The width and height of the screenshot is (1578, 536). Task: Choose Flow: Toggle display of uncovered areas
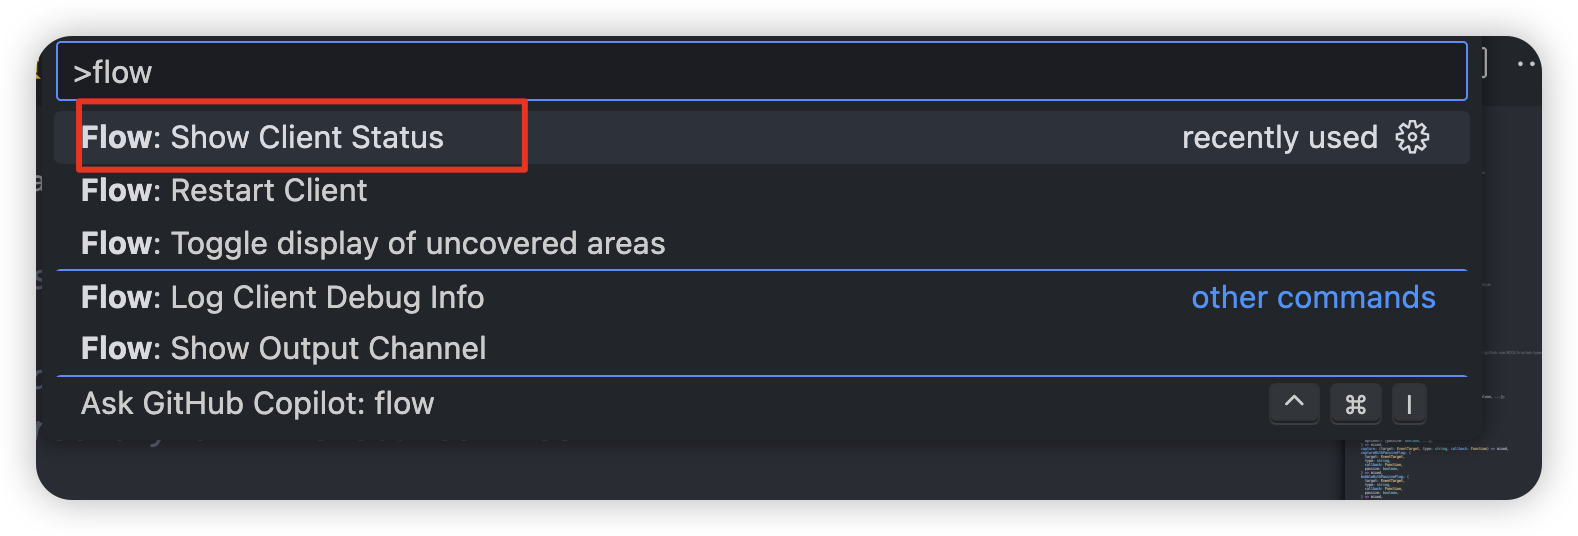click(373, 243)
